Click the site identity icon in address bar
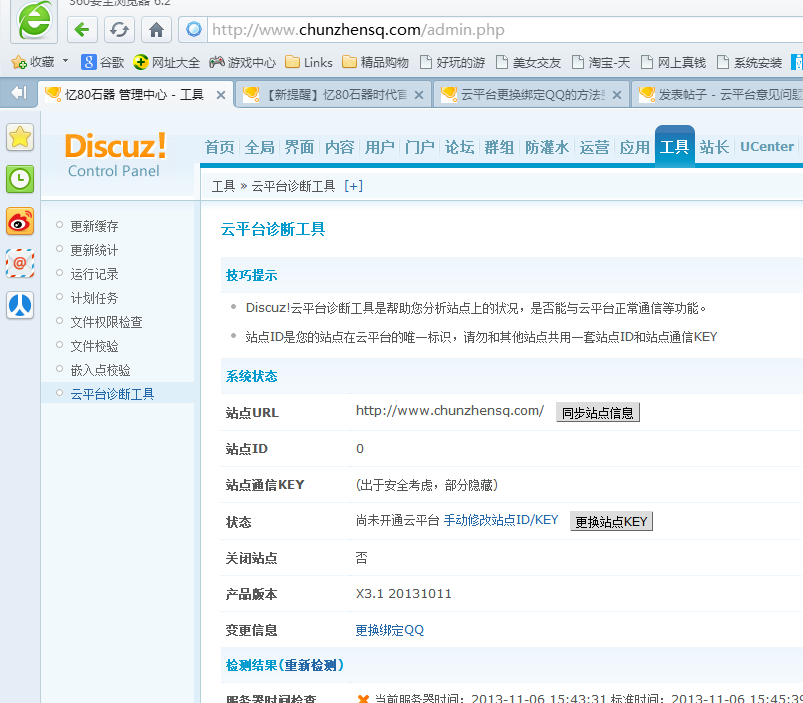The height and width of the screenshot is (703, 803). click(194, 29)
